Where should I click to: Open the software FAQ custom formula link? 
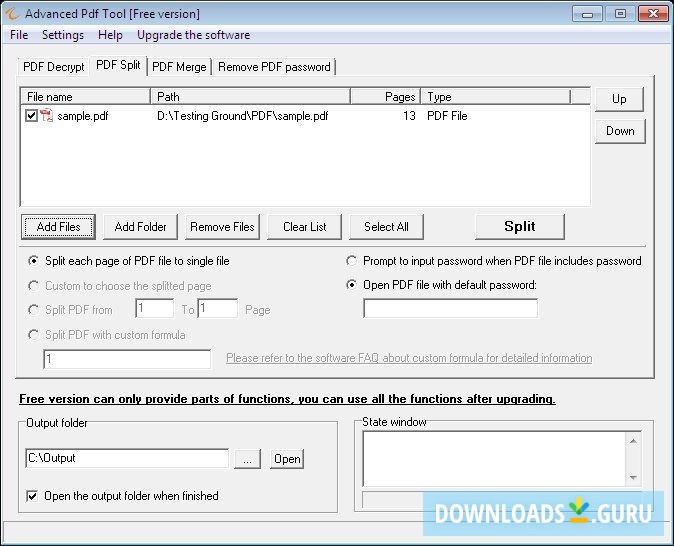click(x=409, y=358)
